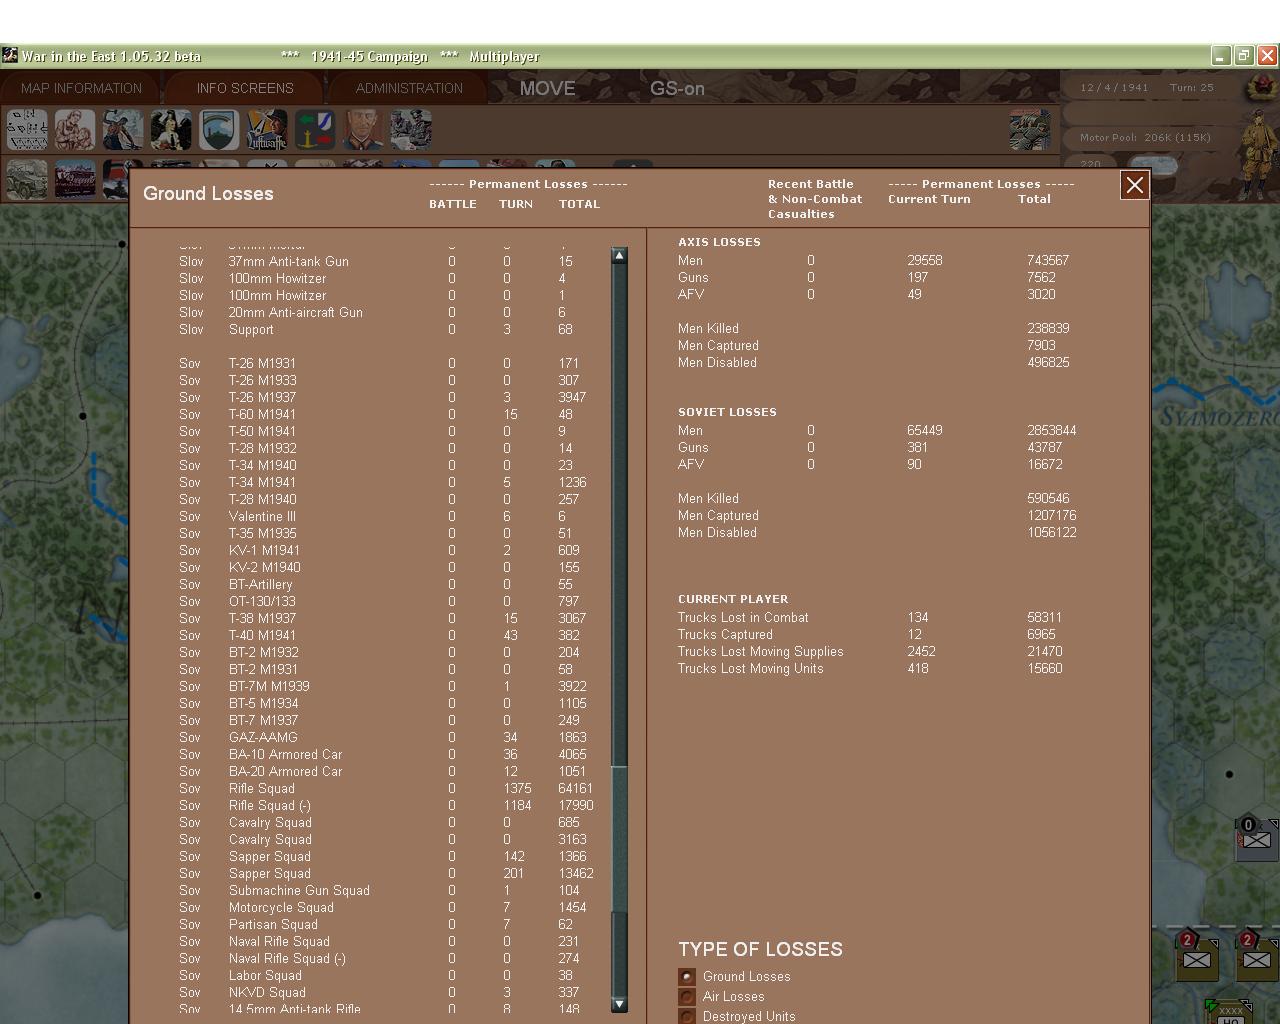
Task: Click the Soviet Men Captured value 1207176
Action: (x=1051, y=515)
